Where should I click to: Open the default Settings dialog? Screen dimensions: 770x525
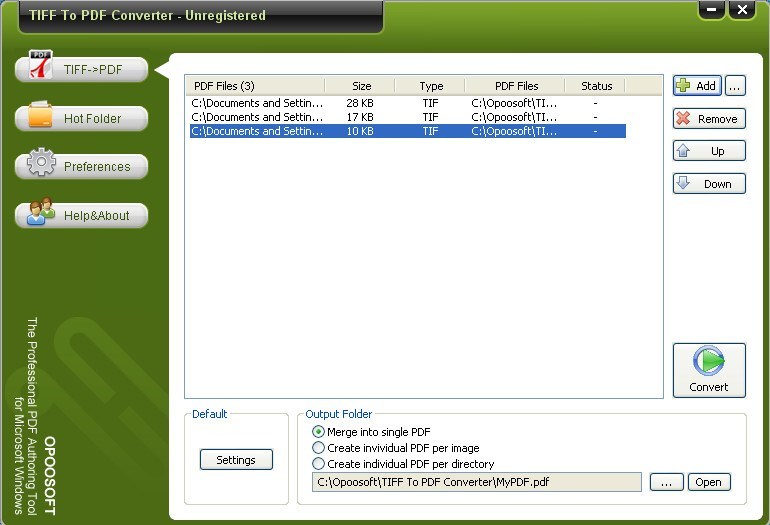click(x=236, y=460)
